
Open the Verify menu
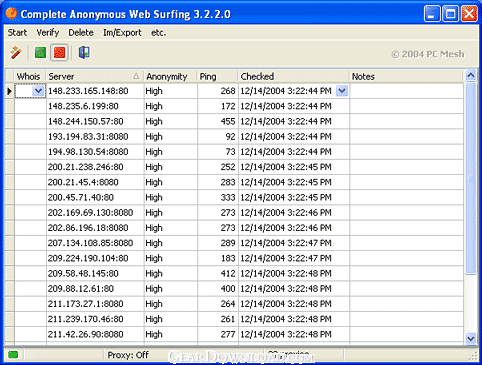(48, 33)
